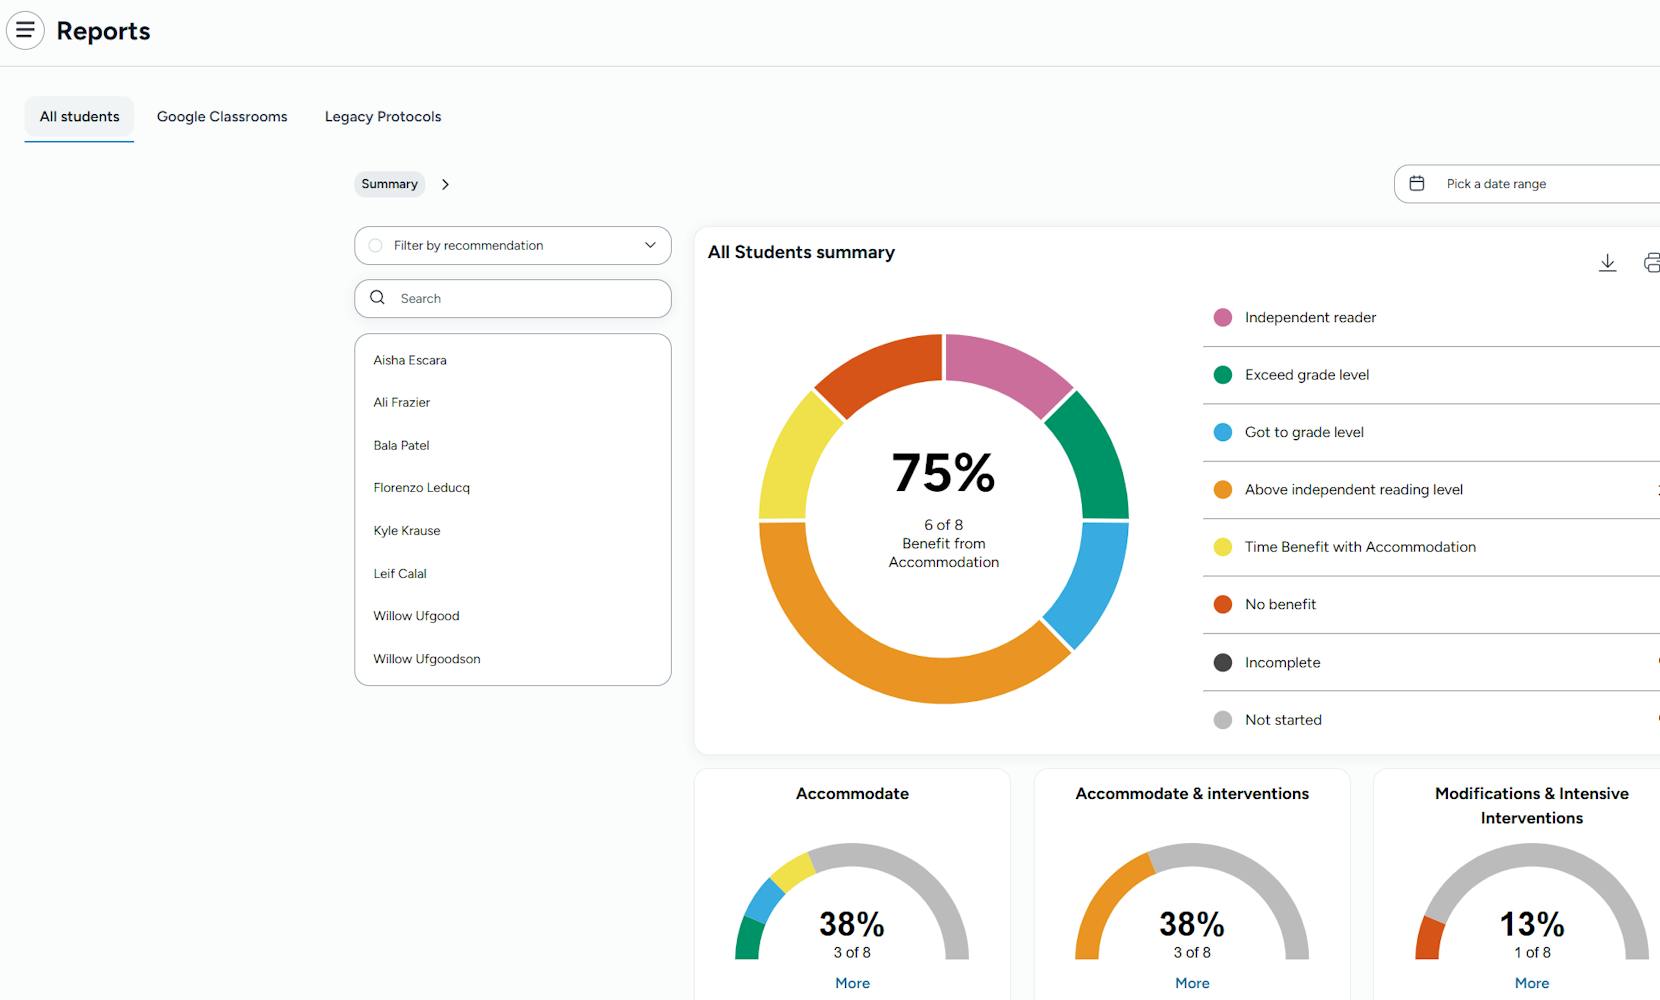Open the navigation hamburger menu
The height and width of the screenshot is (1000, 1660).
[x=24, y=30]
